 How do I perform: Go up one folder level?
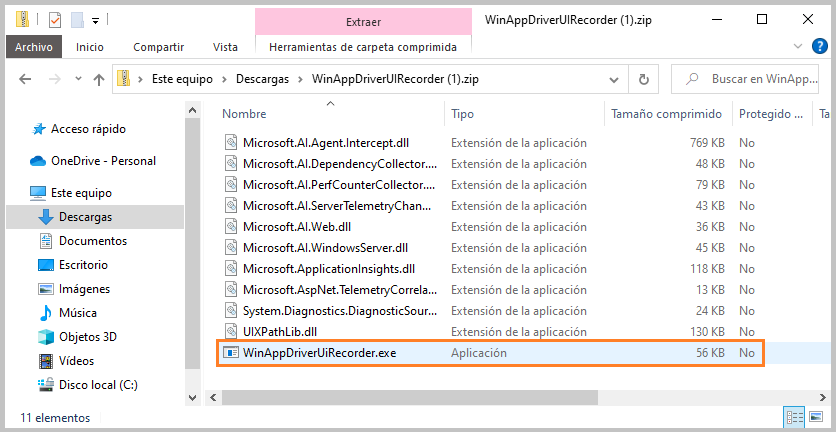(99, 79)
